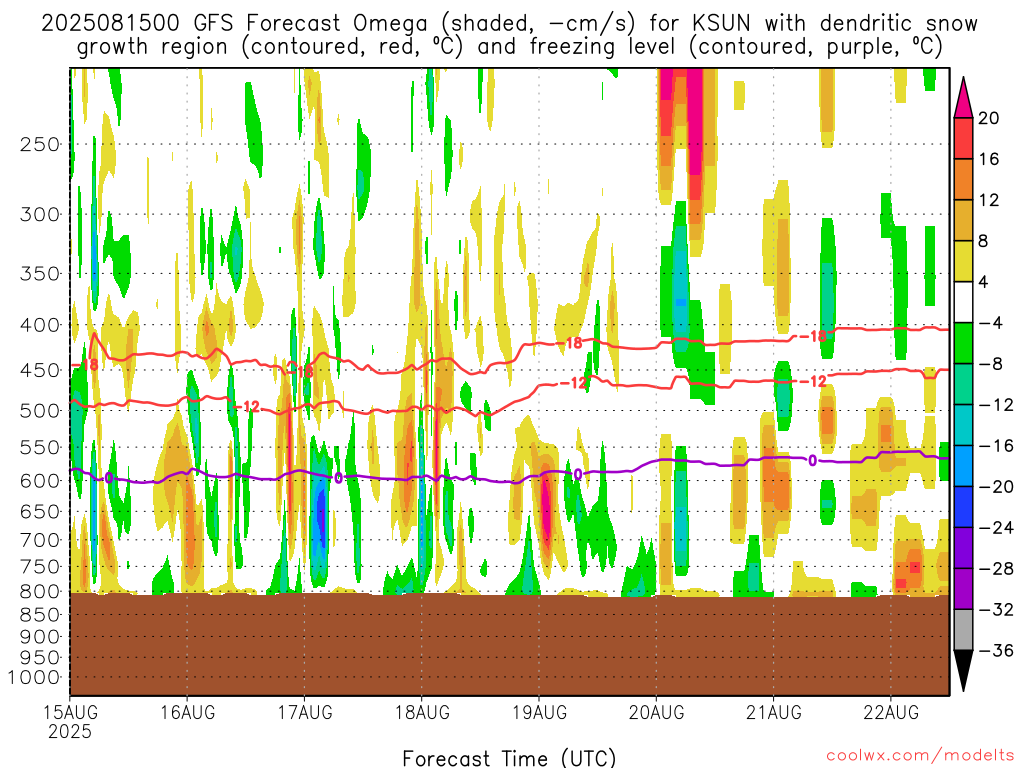Viewport: 1024px width, 768px height.
Task: Select the 17AUG date label
Action: click(305, 712)
